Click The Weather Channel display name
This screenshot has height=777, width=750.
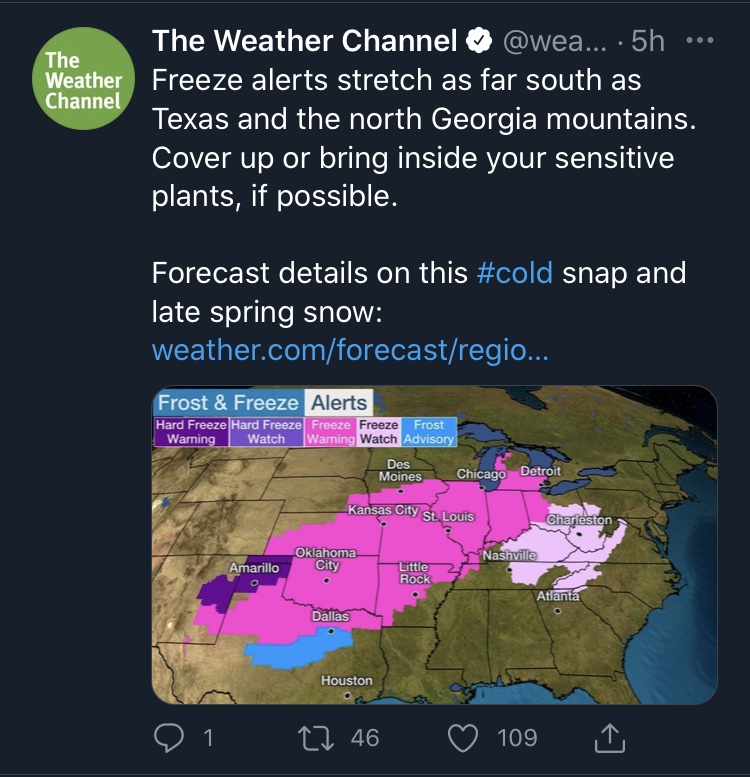pyautogui.click(x=305, y=41)
